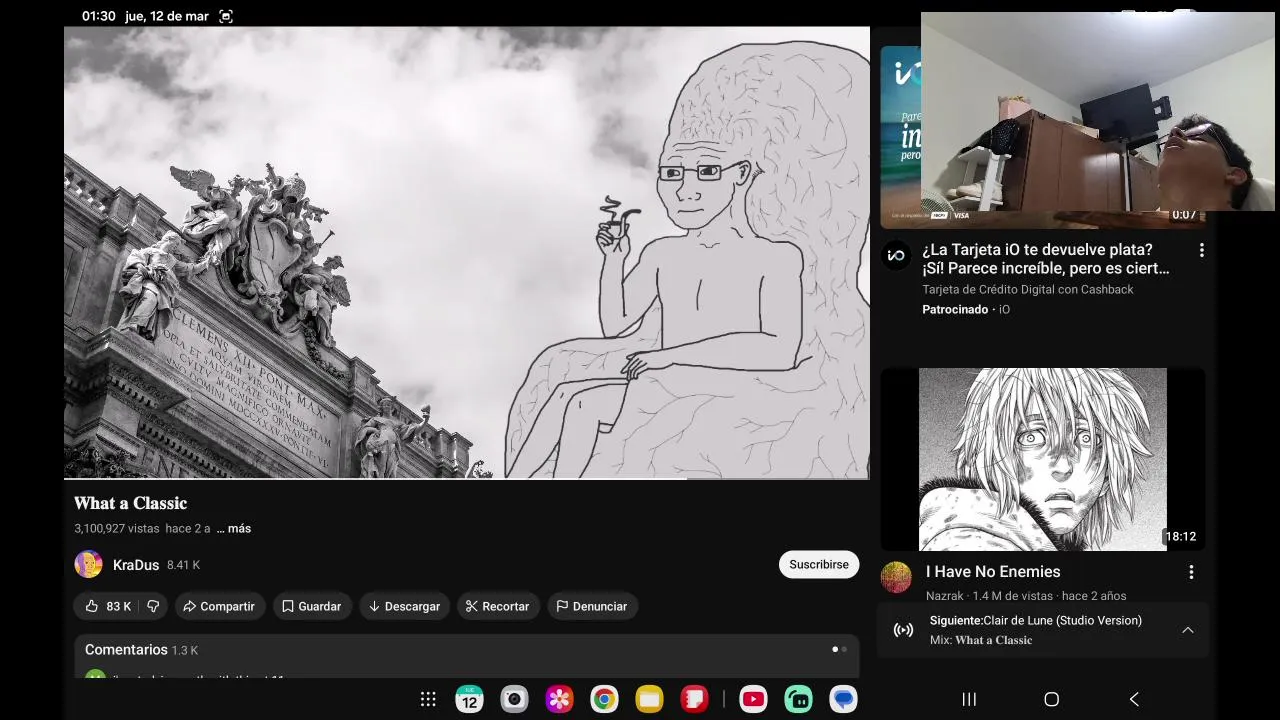1280x720 pixels.
Task: Click the 1.3 K comments count
Action: pyautogui.click(x=185, y=650)
